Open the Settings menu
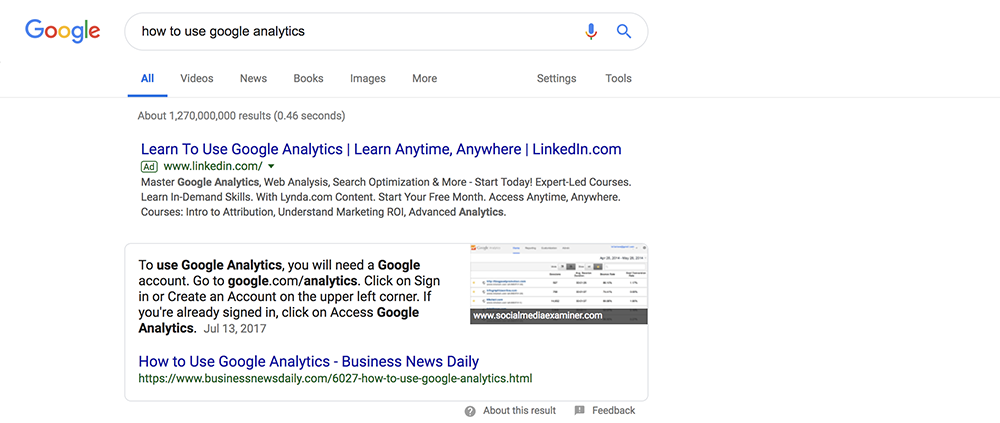Image resolution: width=1000 pixels, height=423 pixels. pos(556,78)
